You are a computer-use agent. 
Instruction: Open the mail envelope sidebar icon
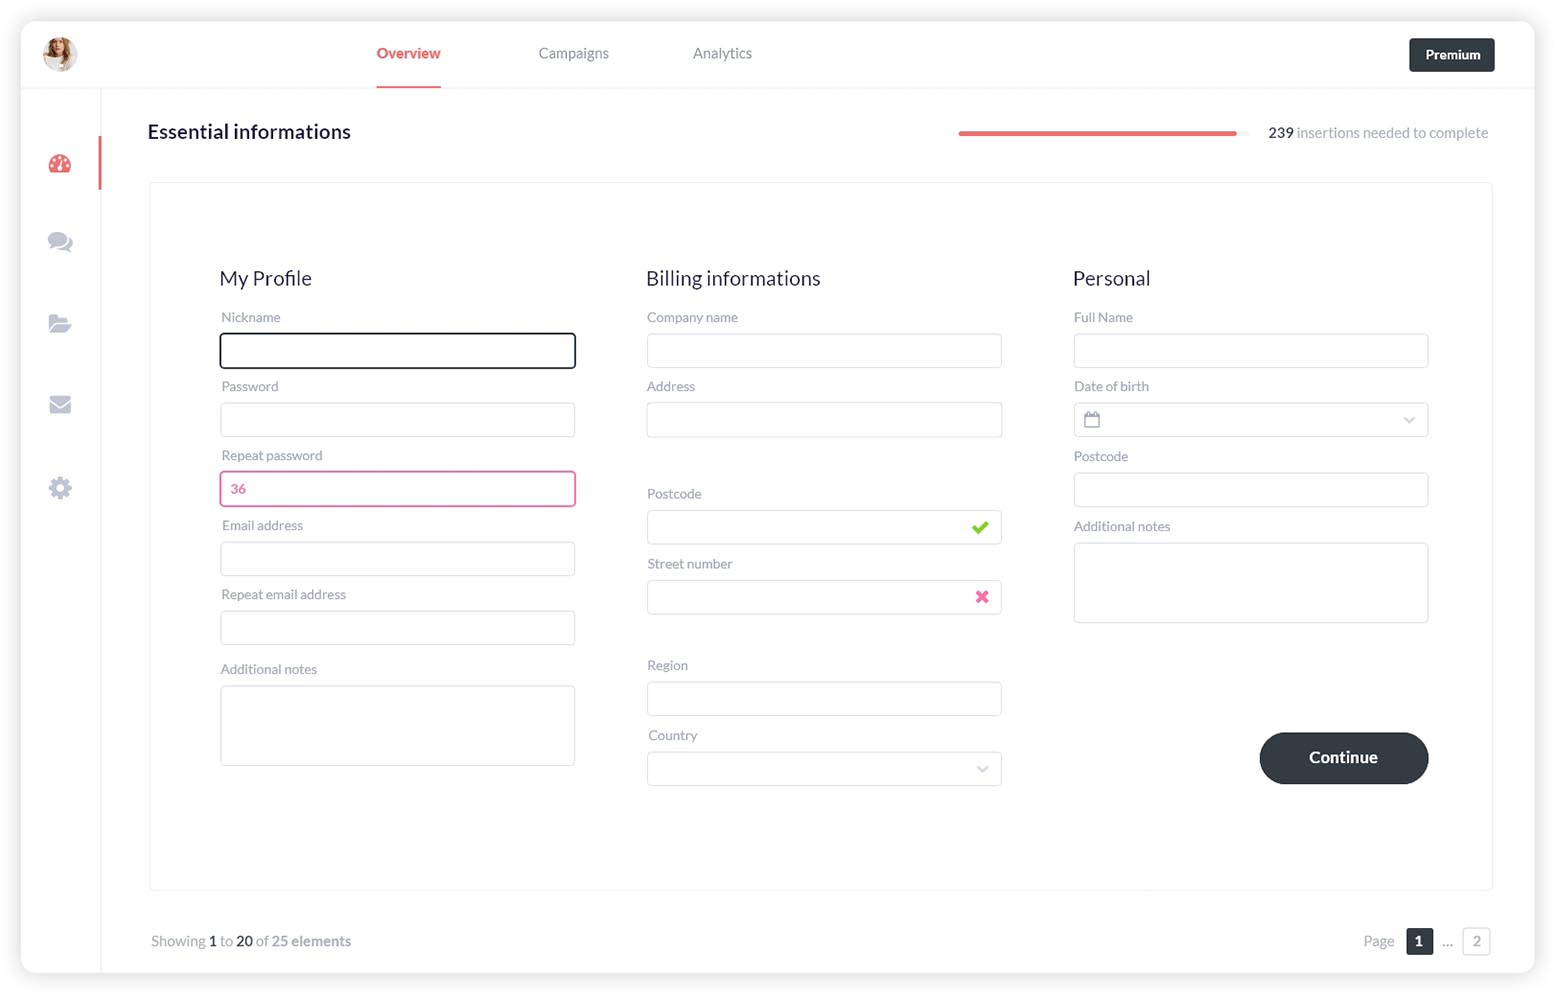(60, 405)
